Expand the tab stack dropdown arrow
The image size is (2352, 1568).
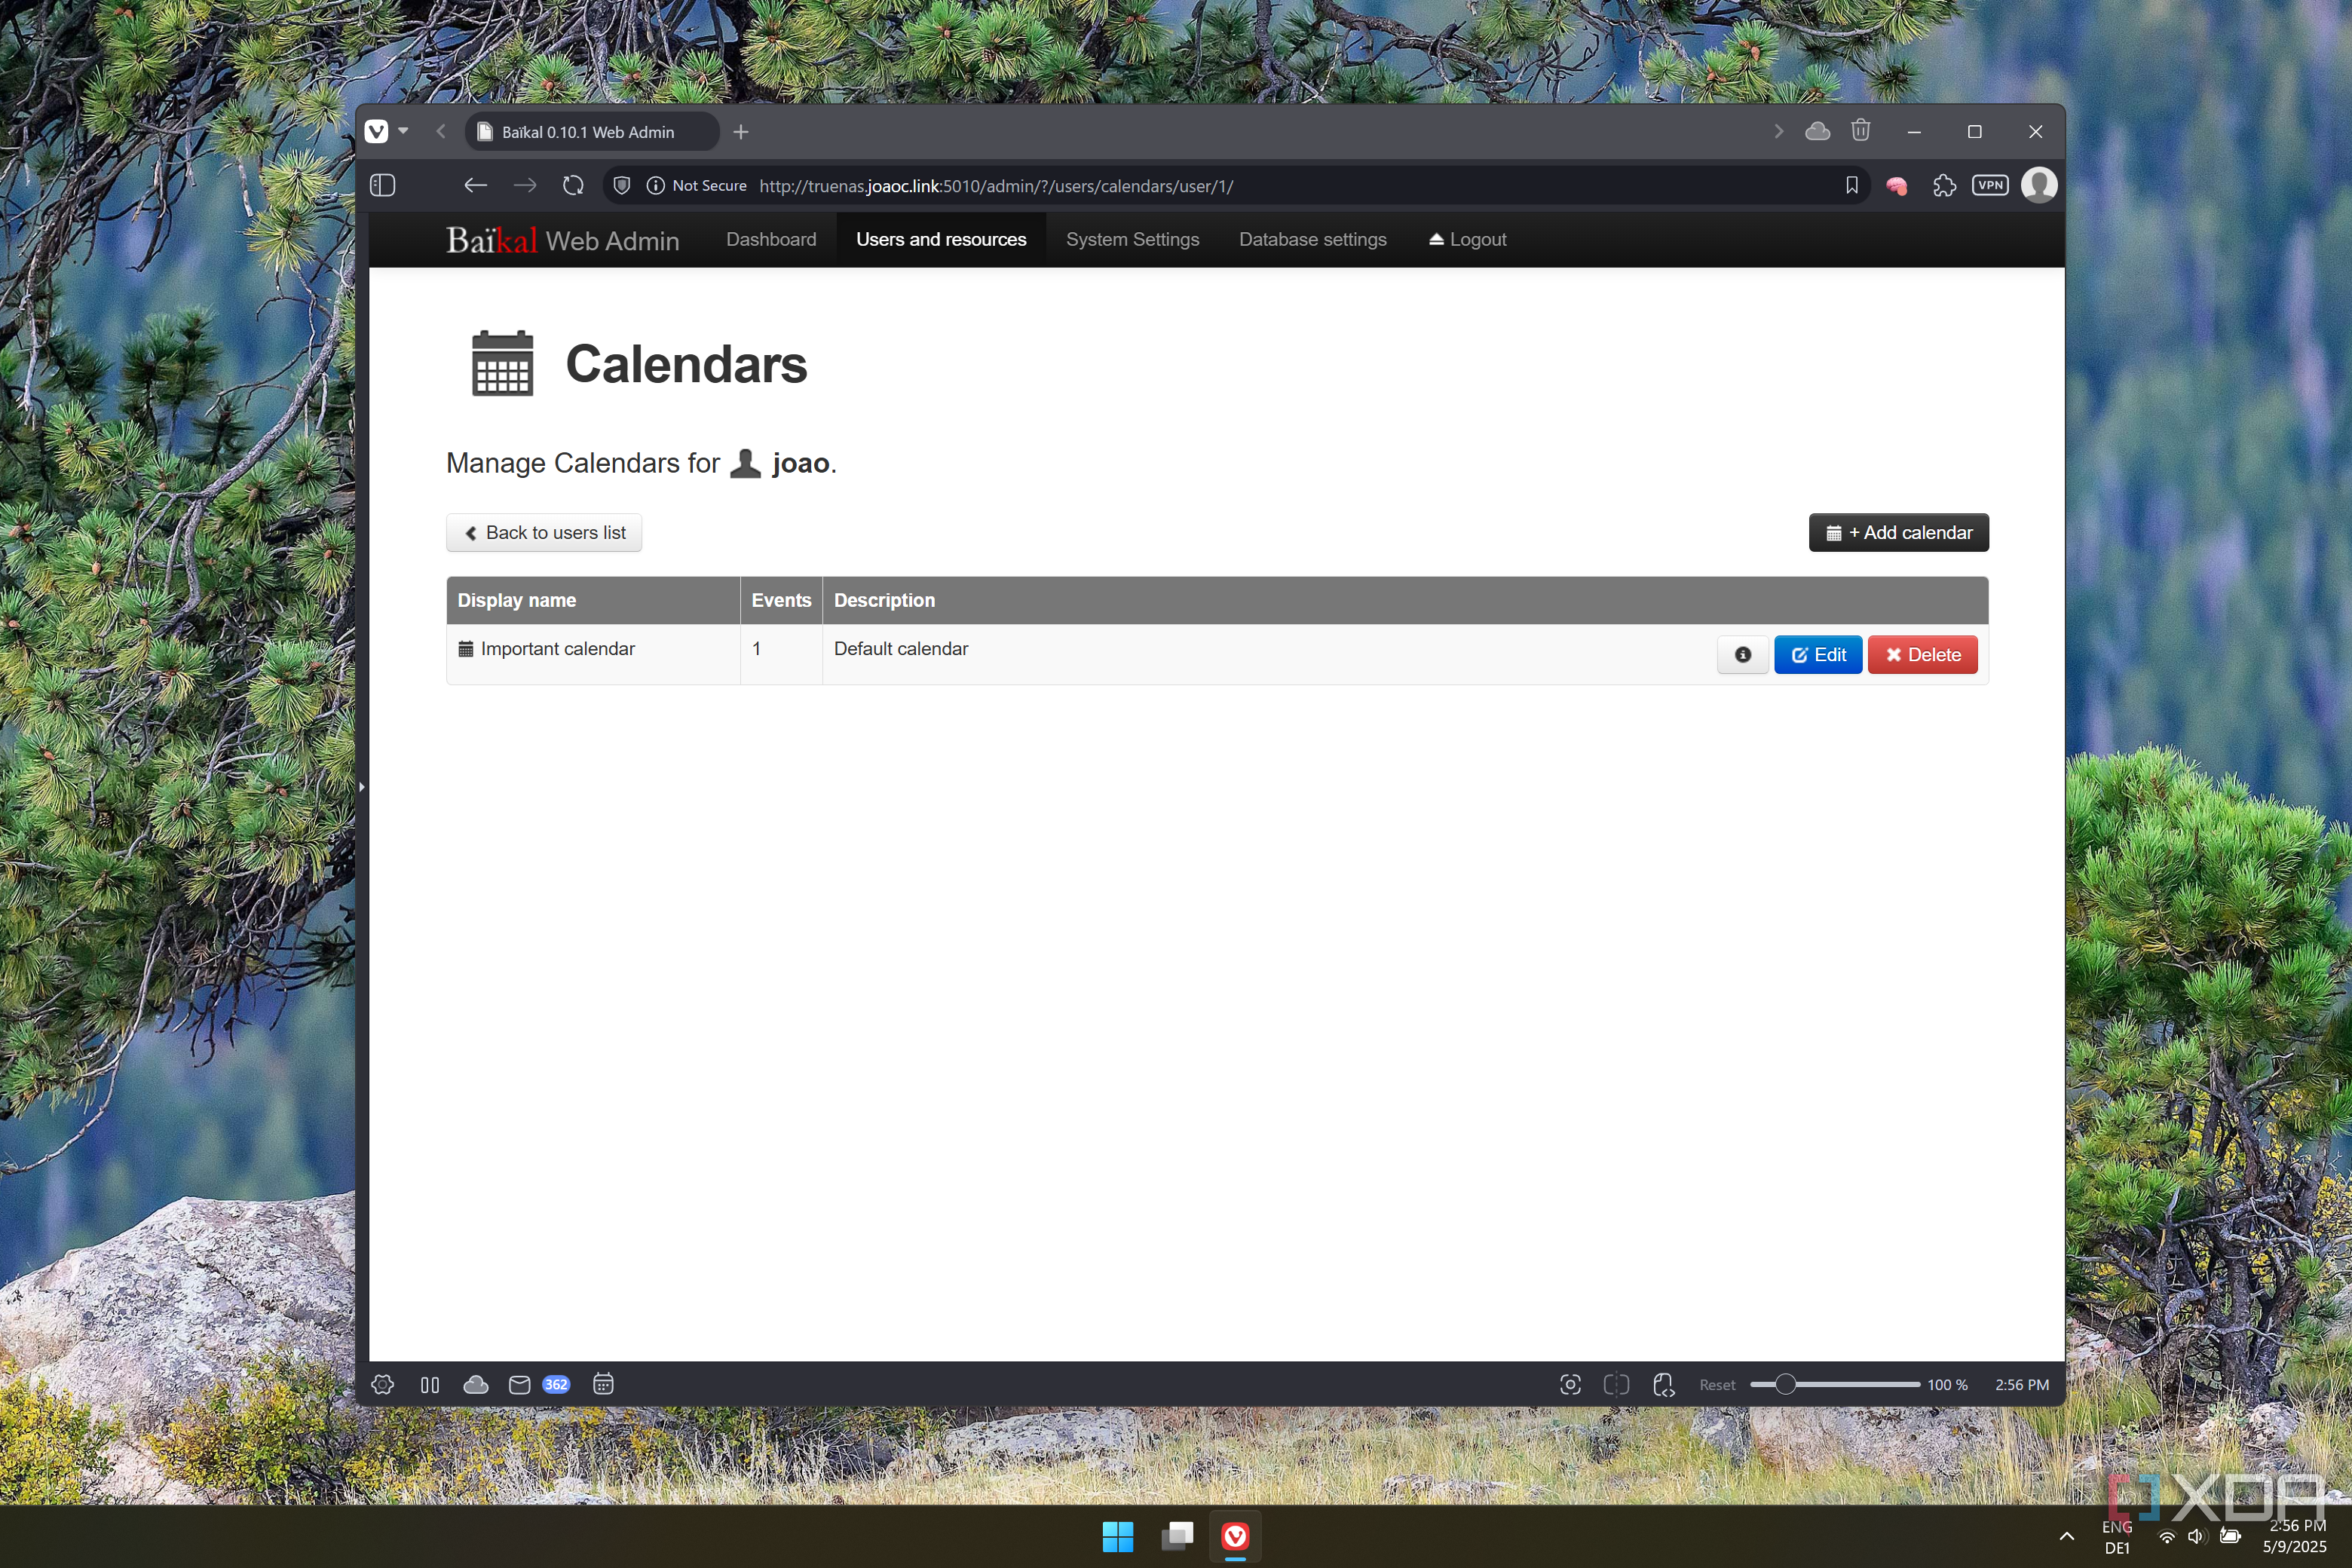403,132
